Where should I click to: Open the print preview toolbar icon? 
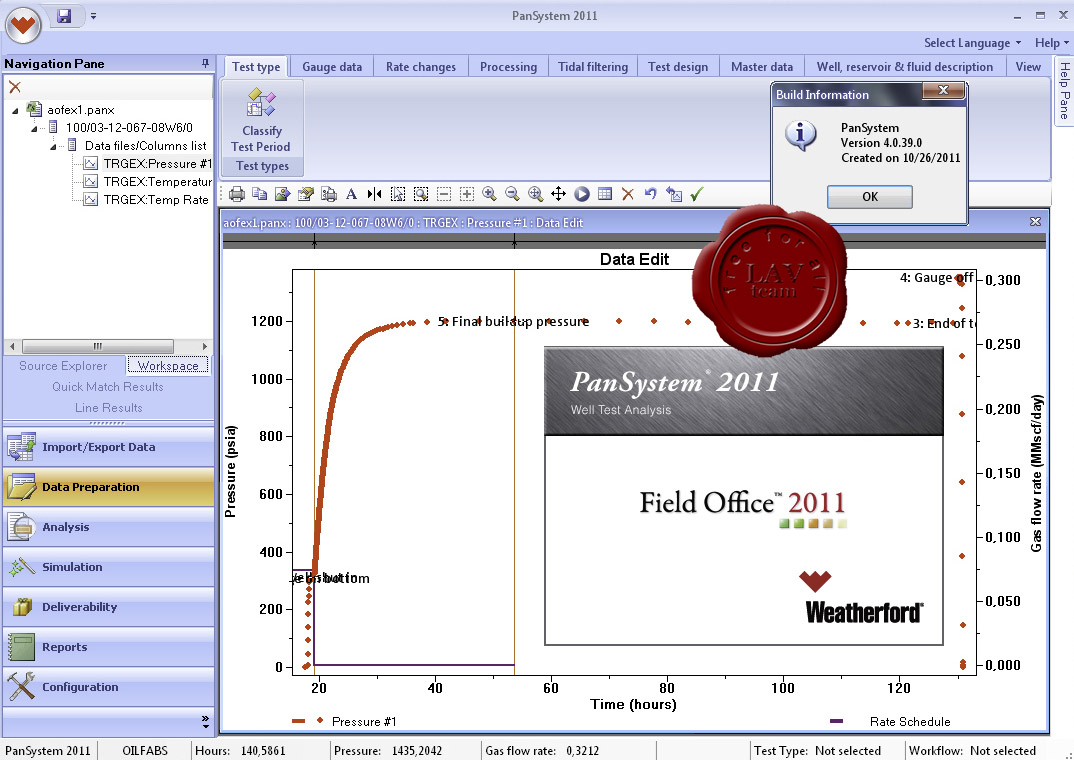pyautogui.click(x=329, y=194)
